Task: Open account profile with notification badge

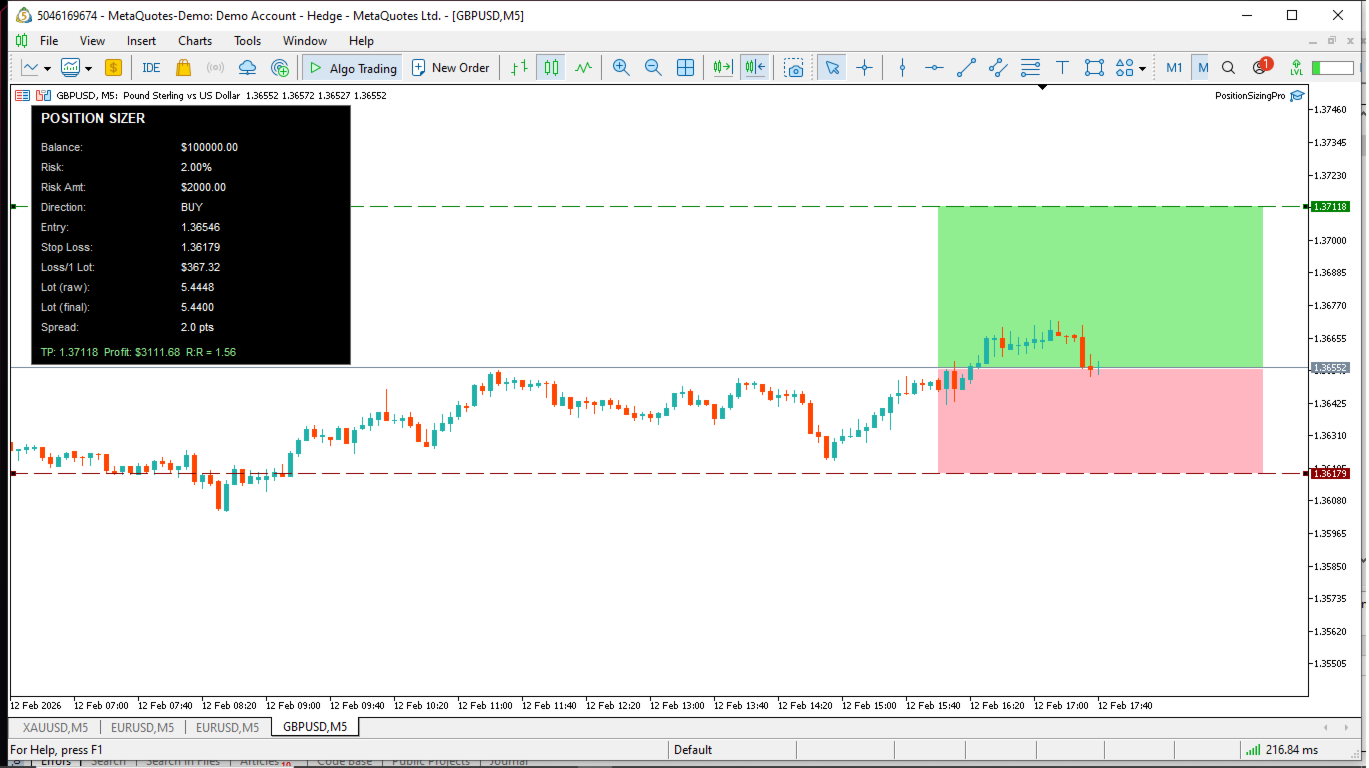Action: click(x=1261, y=67)
